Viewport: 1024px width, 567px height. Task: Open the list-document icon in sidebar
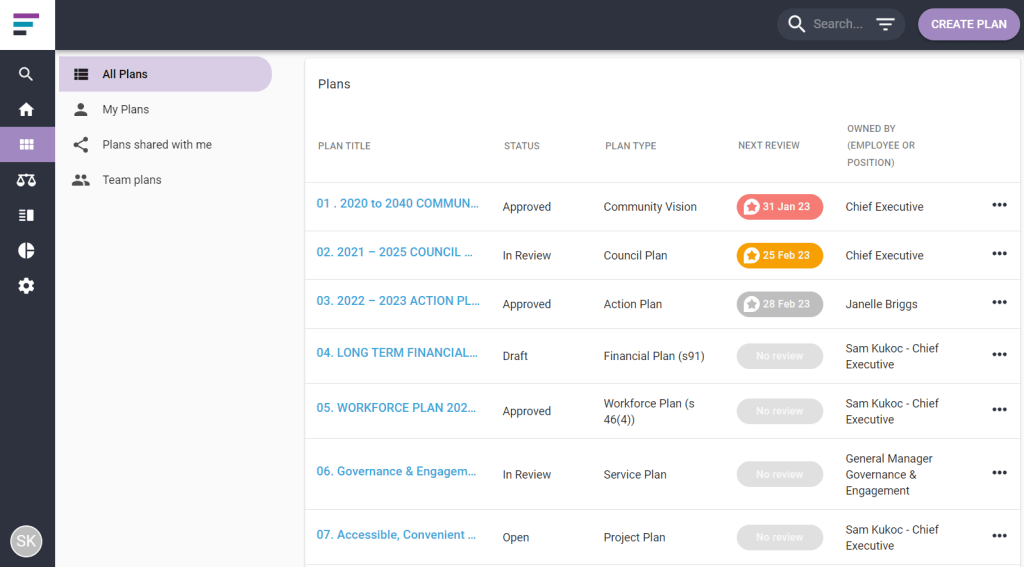point(26,215)
